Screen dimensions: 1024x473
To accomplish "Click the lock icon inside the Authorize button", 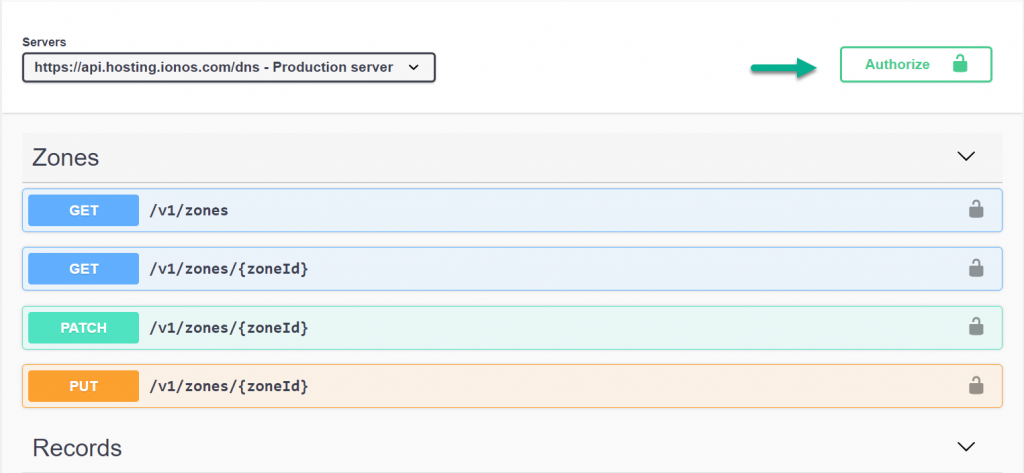I will (x=960, y=64).
